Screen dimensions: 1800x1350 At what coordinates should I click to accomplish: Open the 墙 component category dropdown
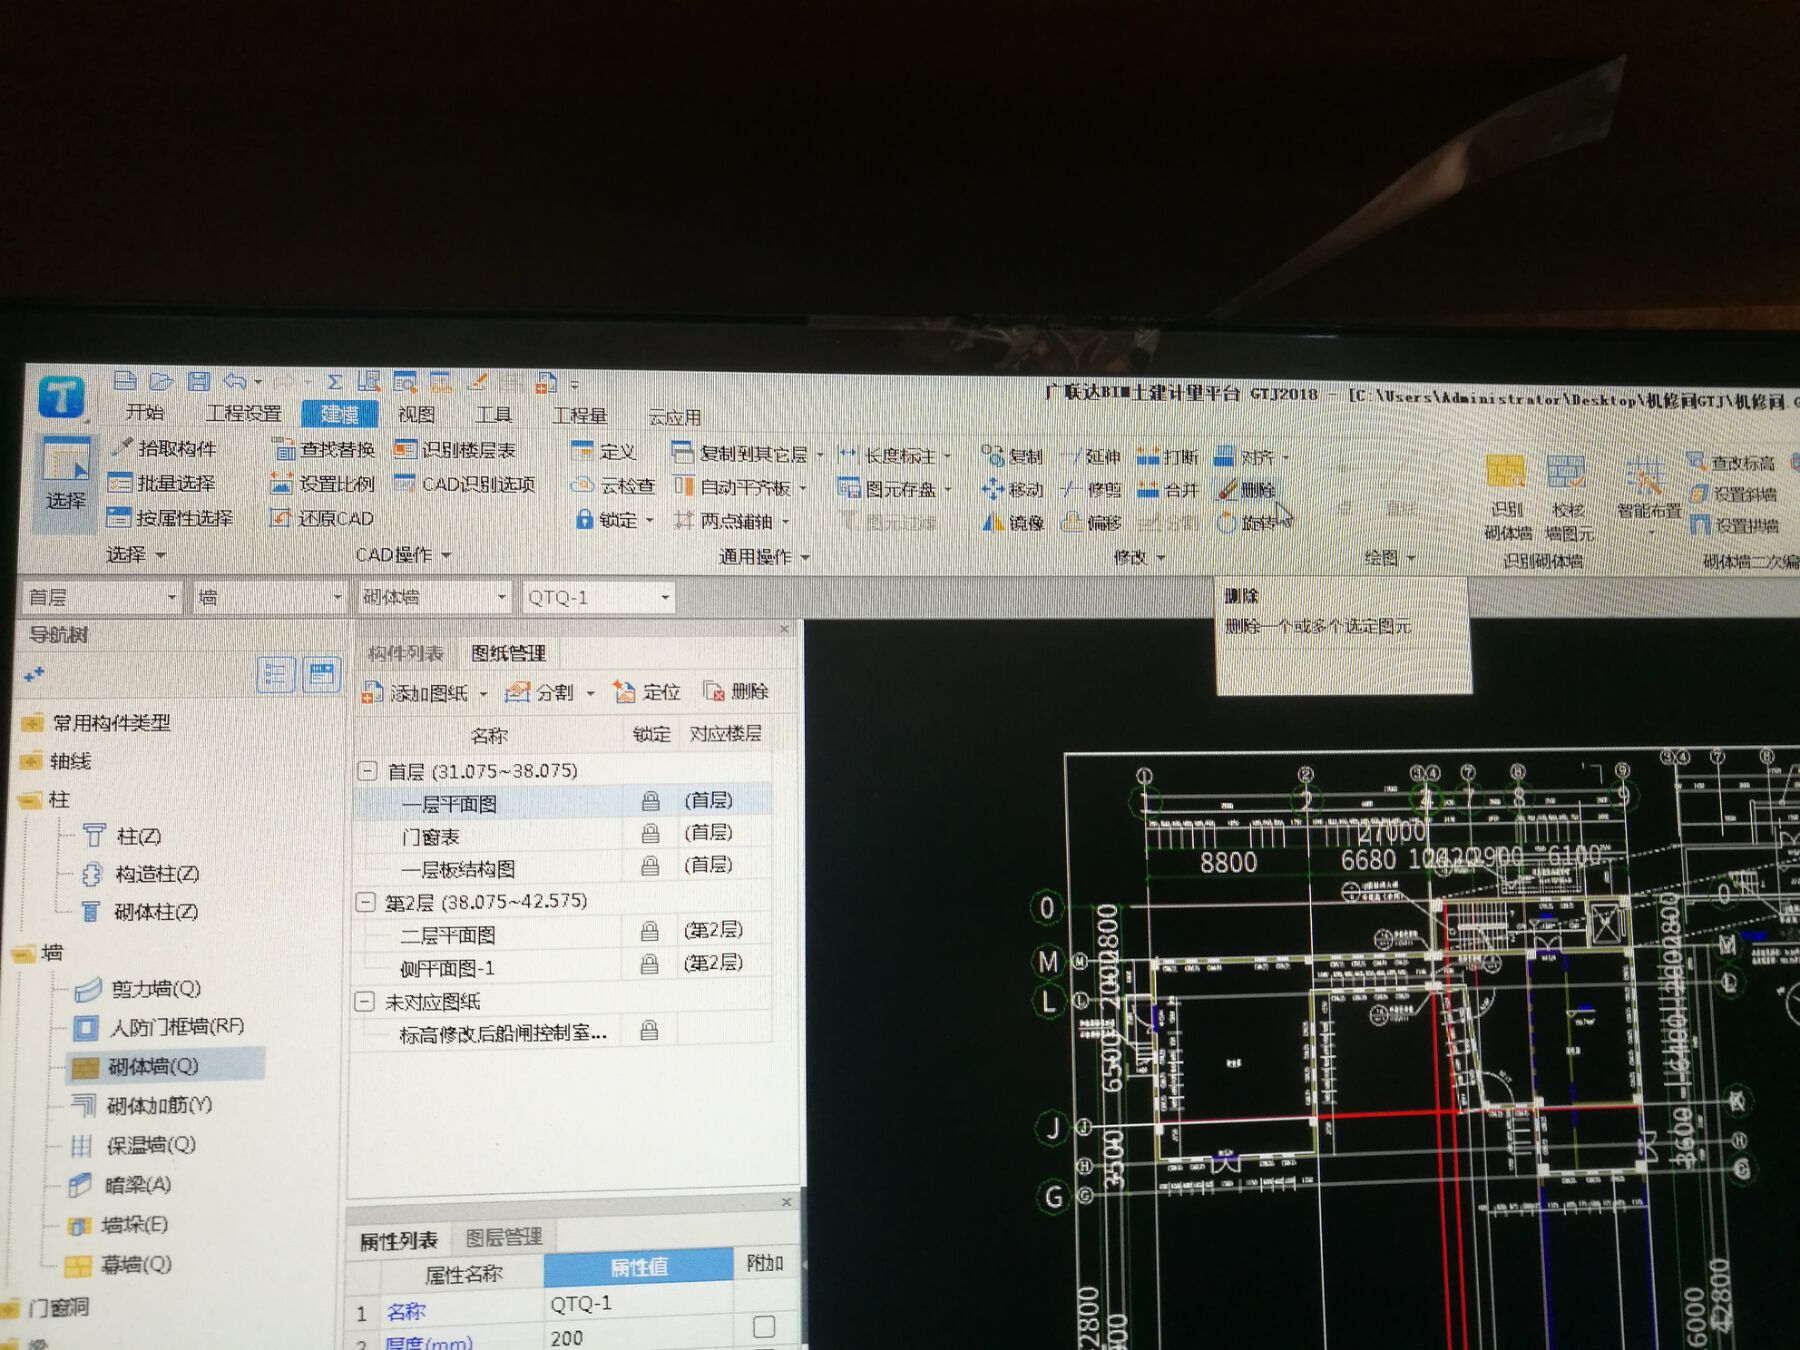337,597
